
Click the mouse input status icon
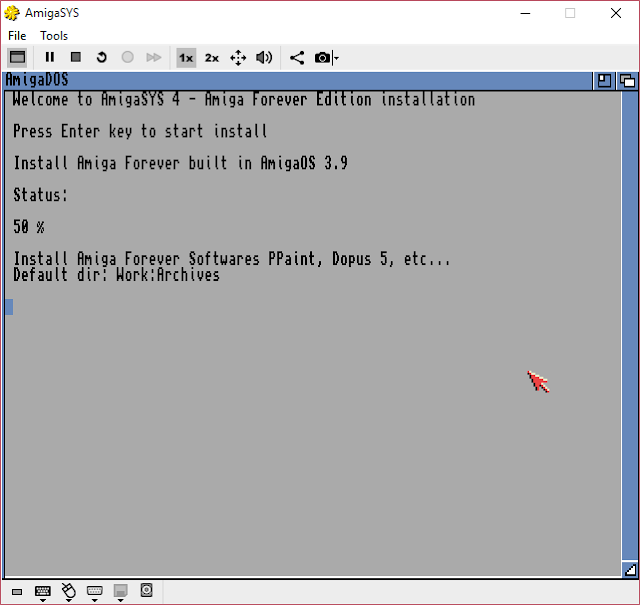[x=69, y=592]
